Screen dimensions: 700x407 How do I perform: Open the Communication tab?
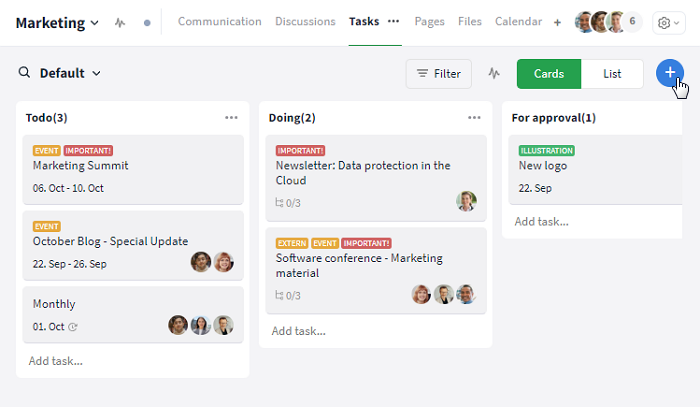(x=219, y=21)
